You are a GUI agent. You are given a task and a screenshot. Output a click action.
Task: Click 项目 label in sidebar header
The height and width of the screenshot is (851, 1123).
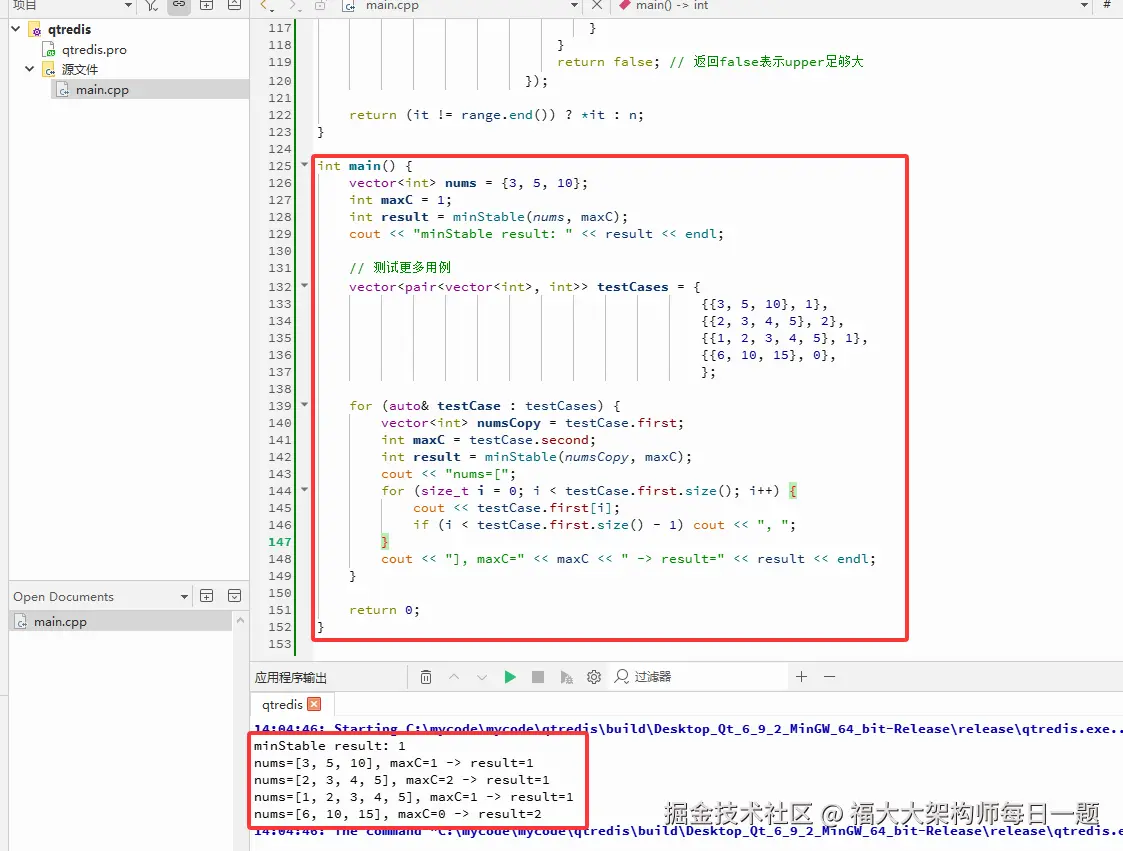coord(24,5)
